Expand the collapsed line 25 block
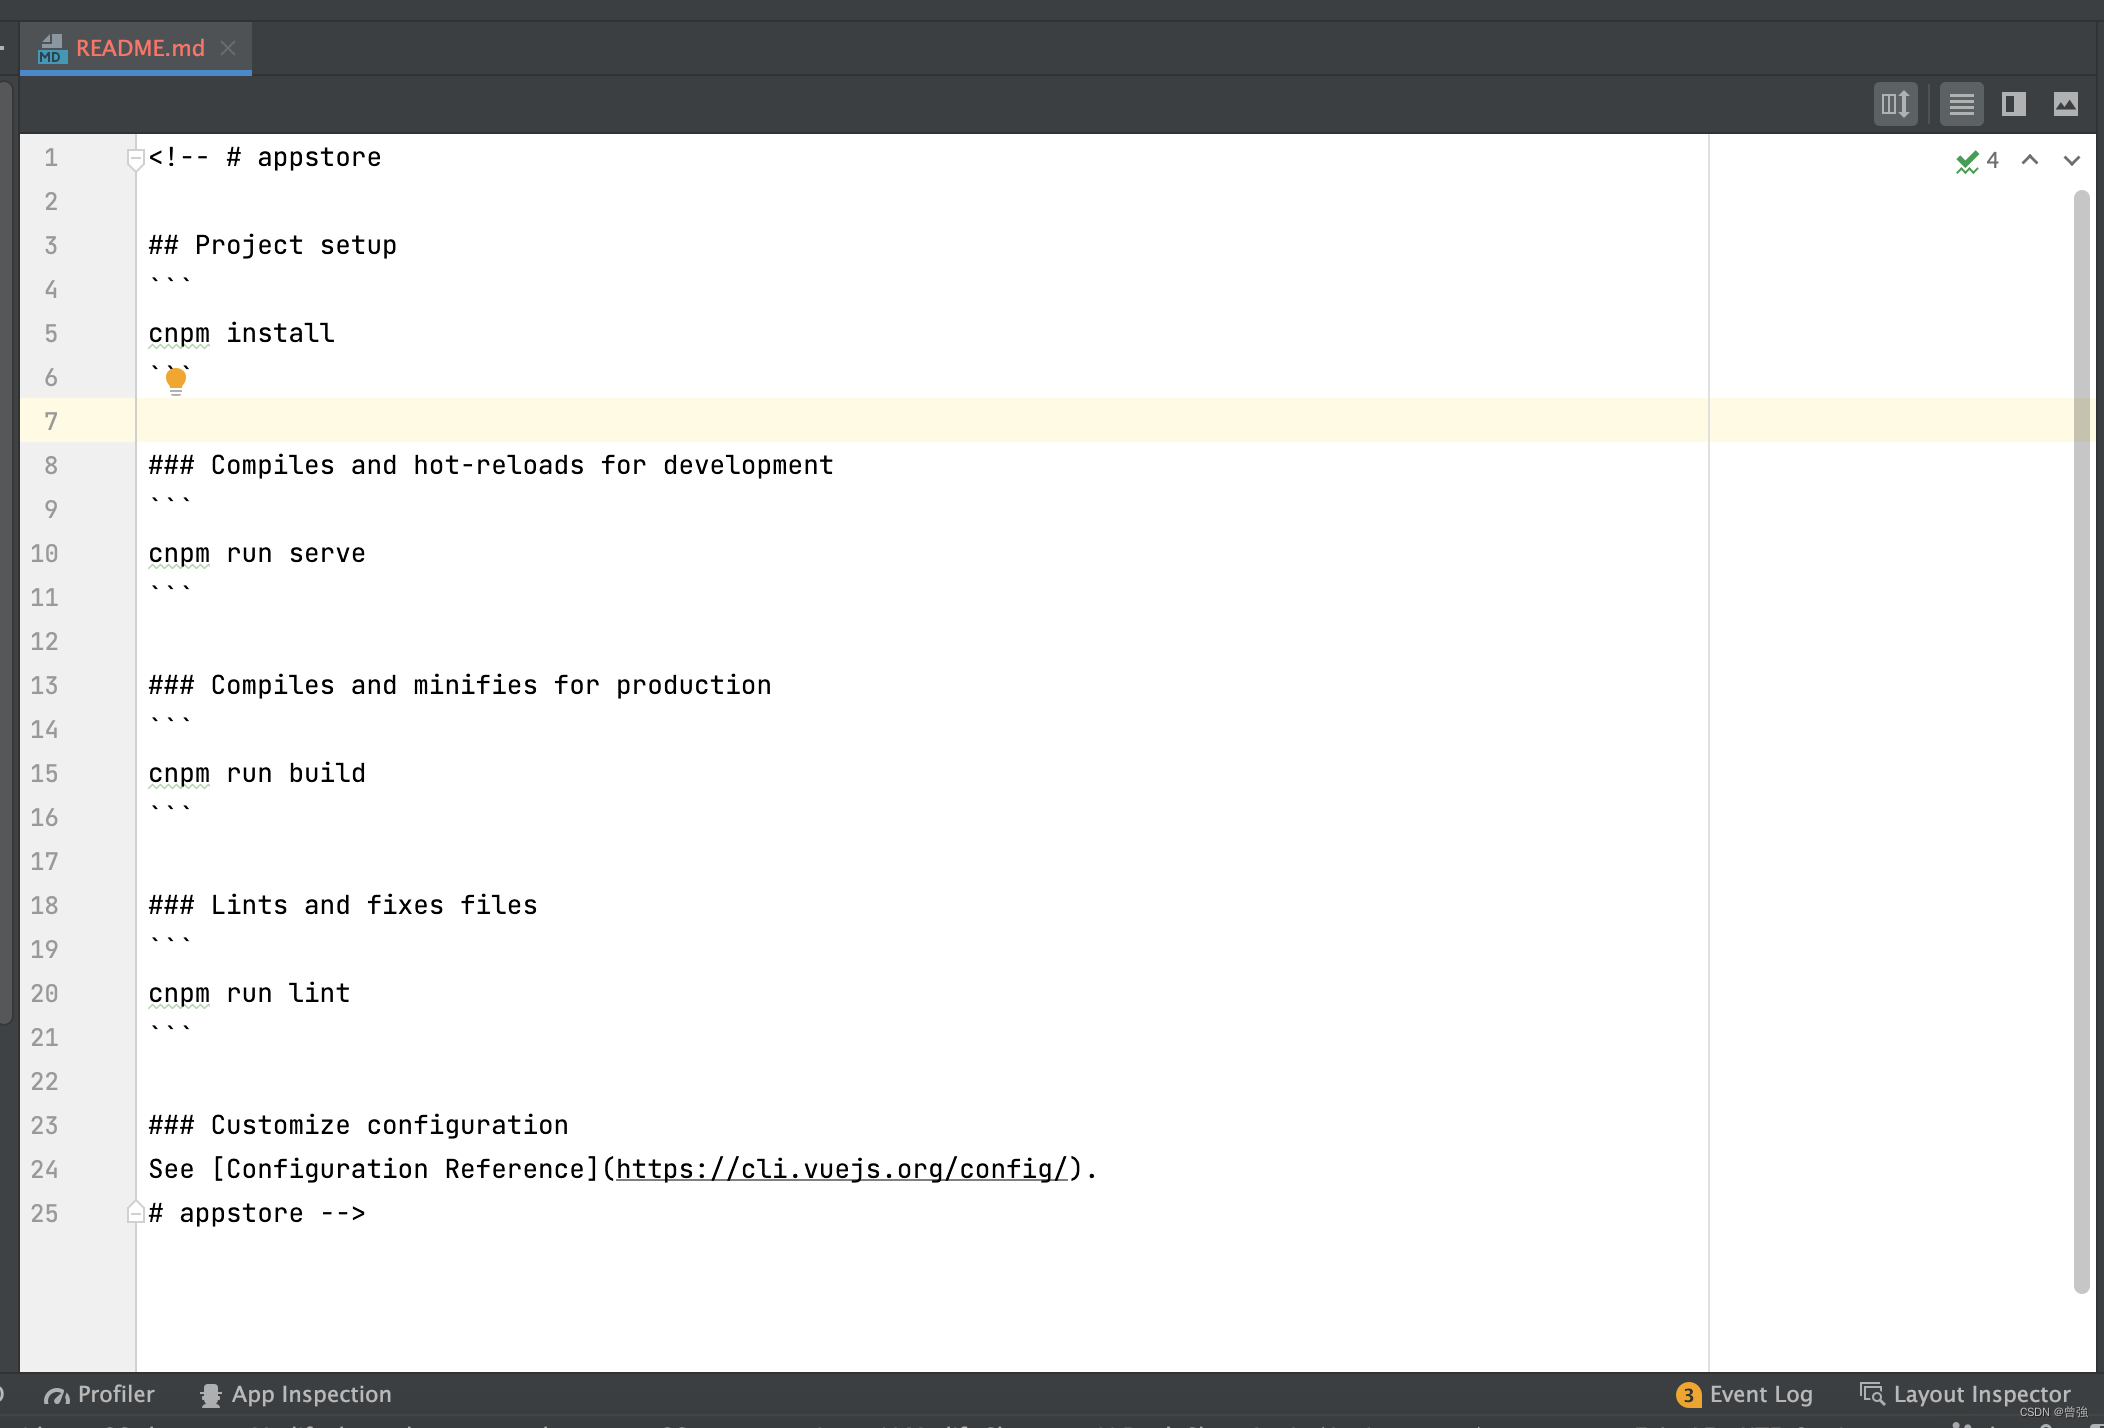This screenshot has height=1428, width=2104. 134,1213
